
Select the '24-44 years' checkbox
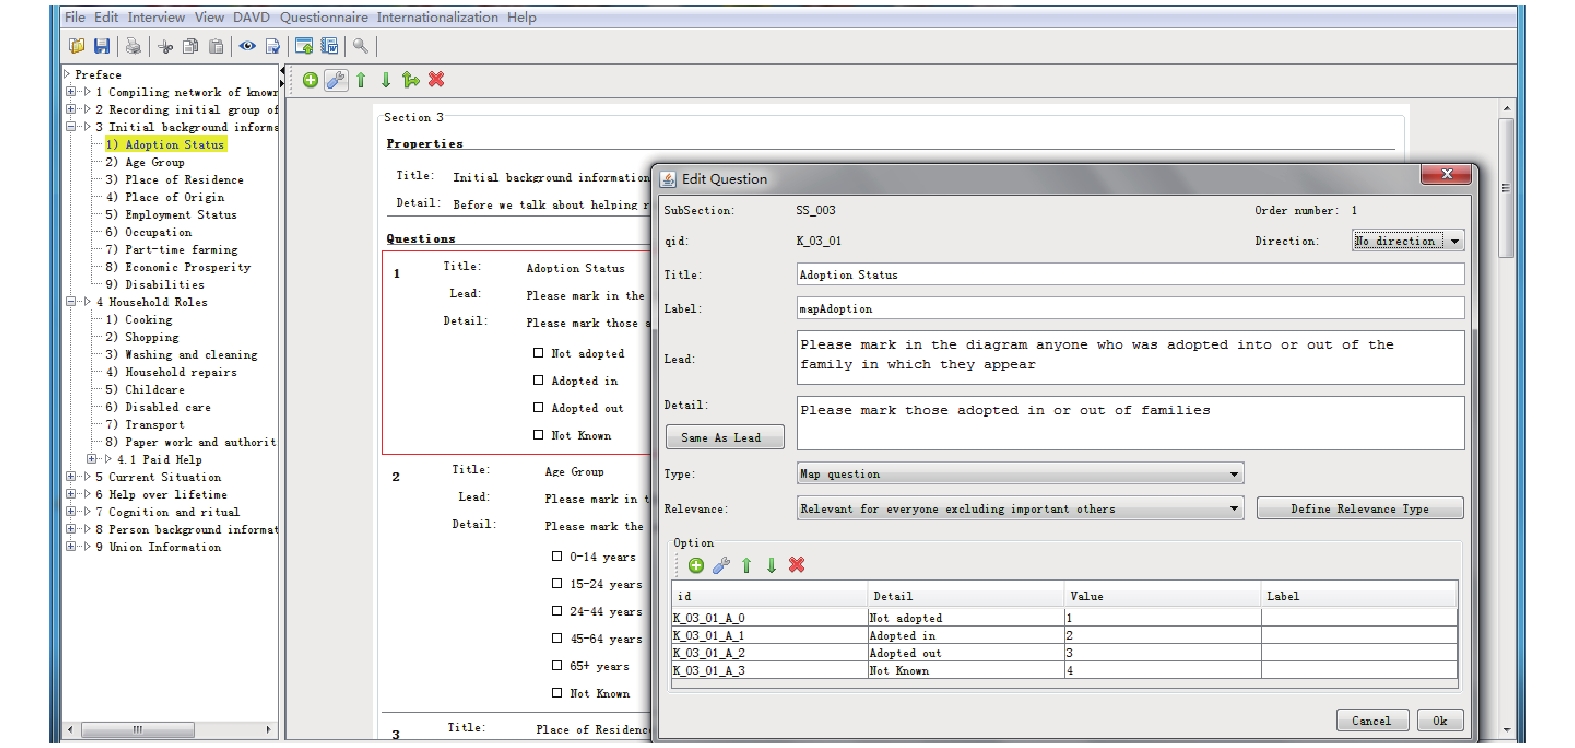pos(557,610)
